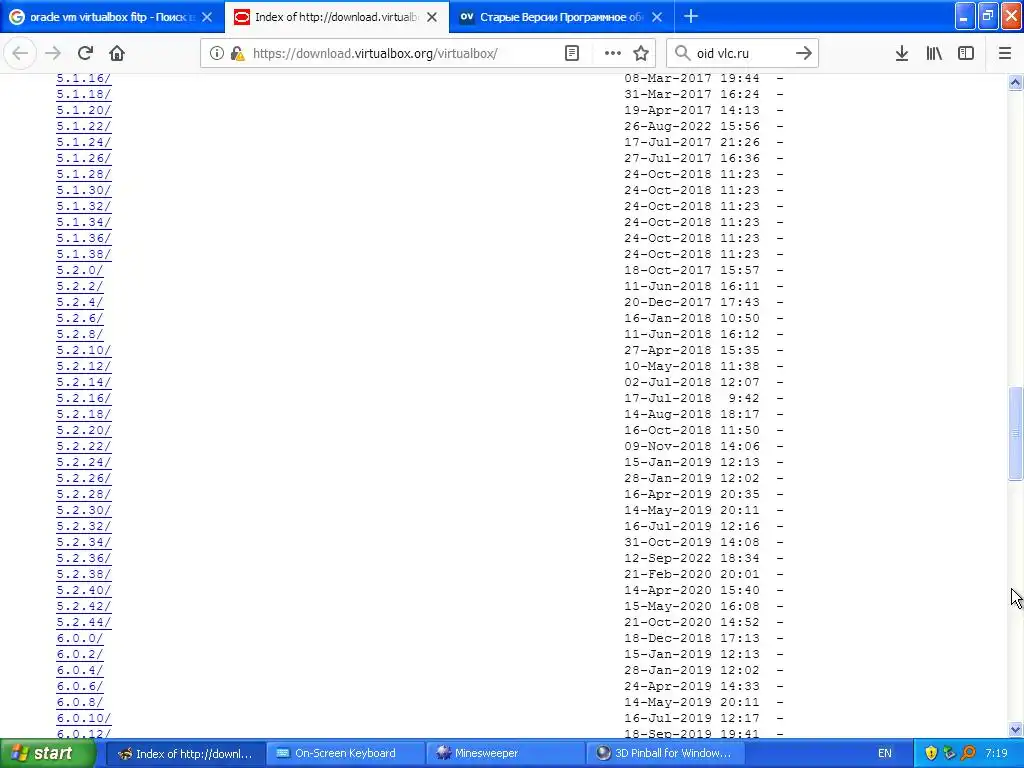Open the 5.1.16/ folder link
The image size is (1024, 768).
pyautogui.click(x=84, y=78)
